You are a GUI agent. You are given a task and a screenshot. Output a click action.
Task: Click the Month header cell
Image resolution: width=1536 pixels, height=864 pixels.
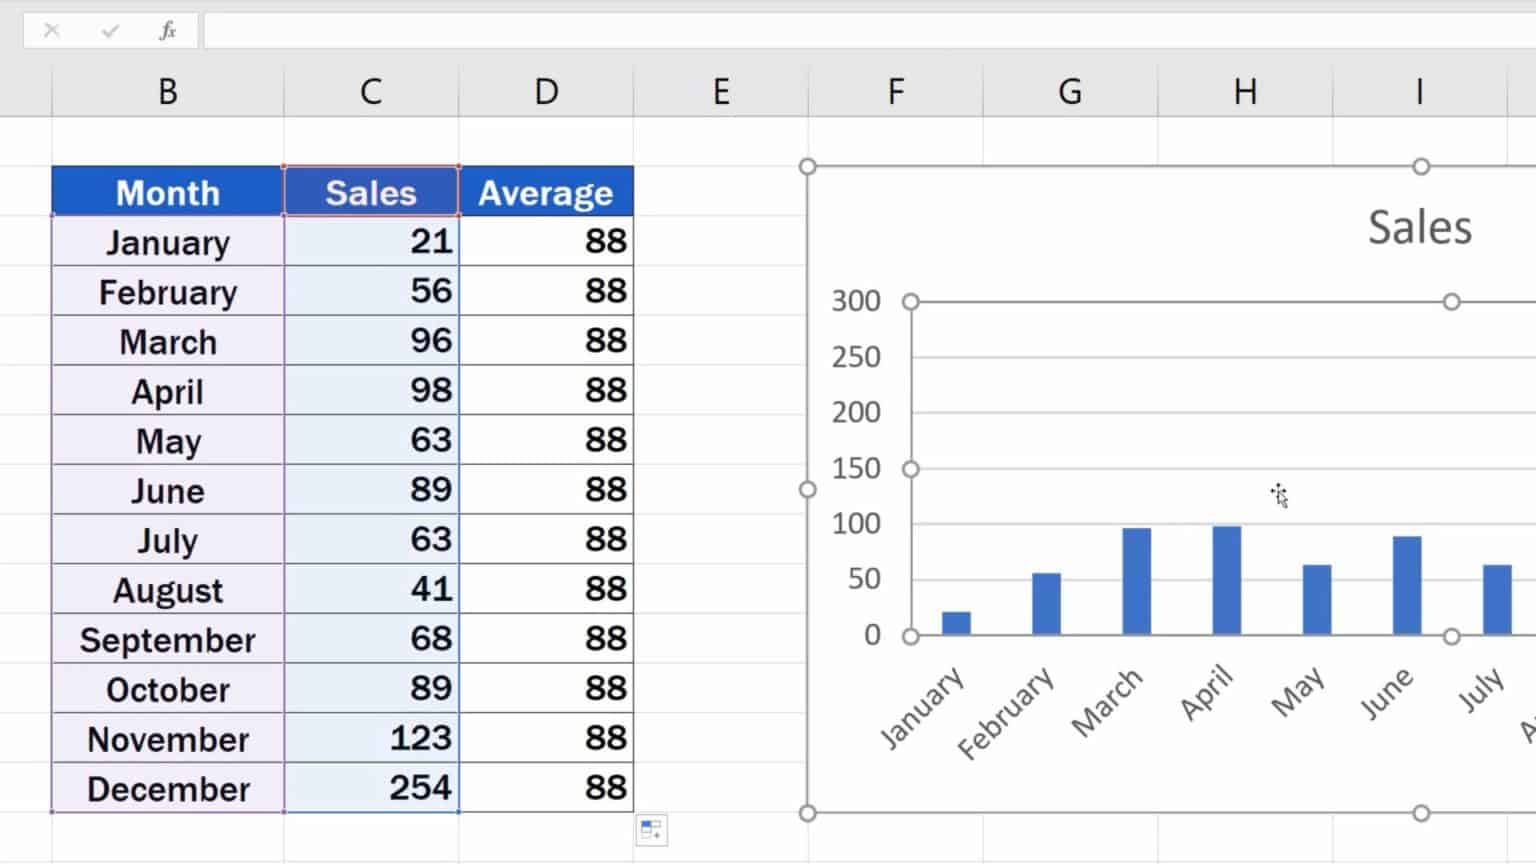coord(167,192)
